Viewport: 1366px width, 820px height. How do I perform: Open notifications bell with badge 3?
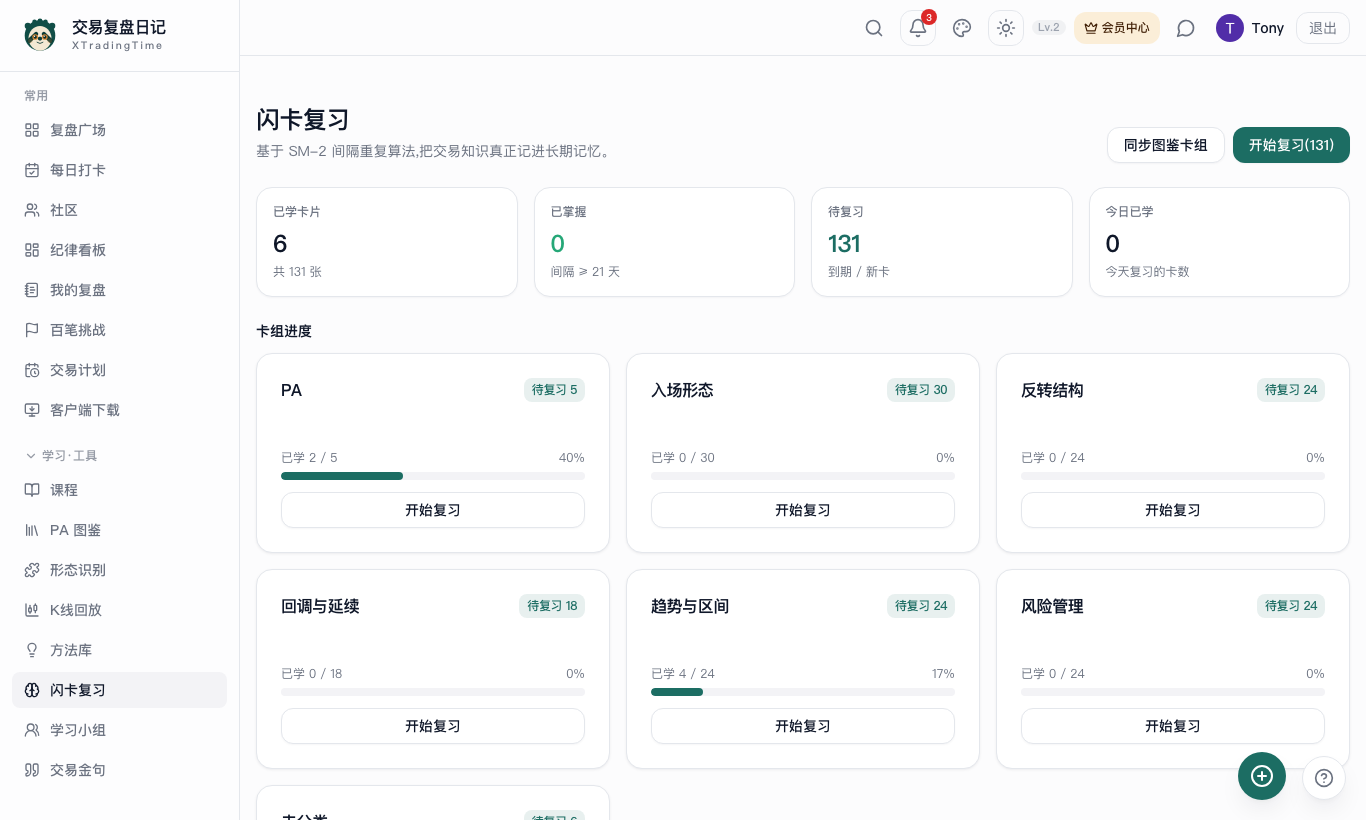[x=918, y=28]
